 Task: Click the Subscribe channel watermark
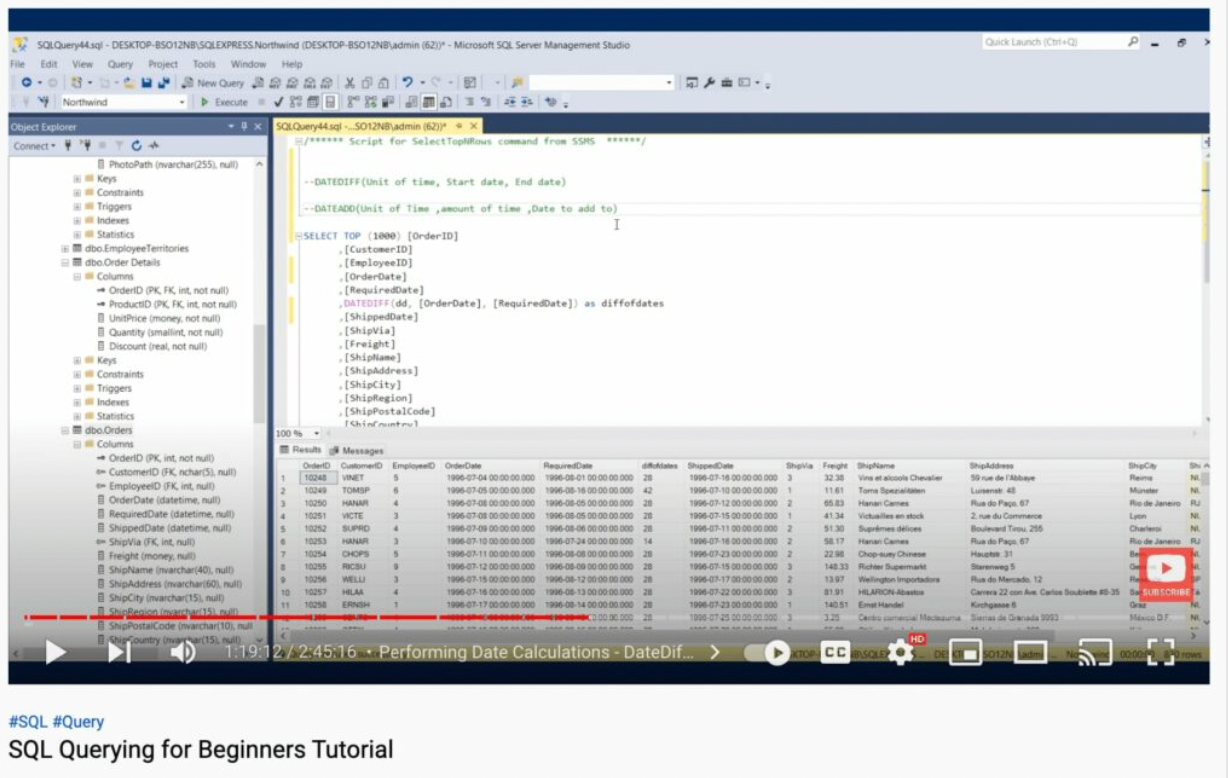pos(1166,574)
